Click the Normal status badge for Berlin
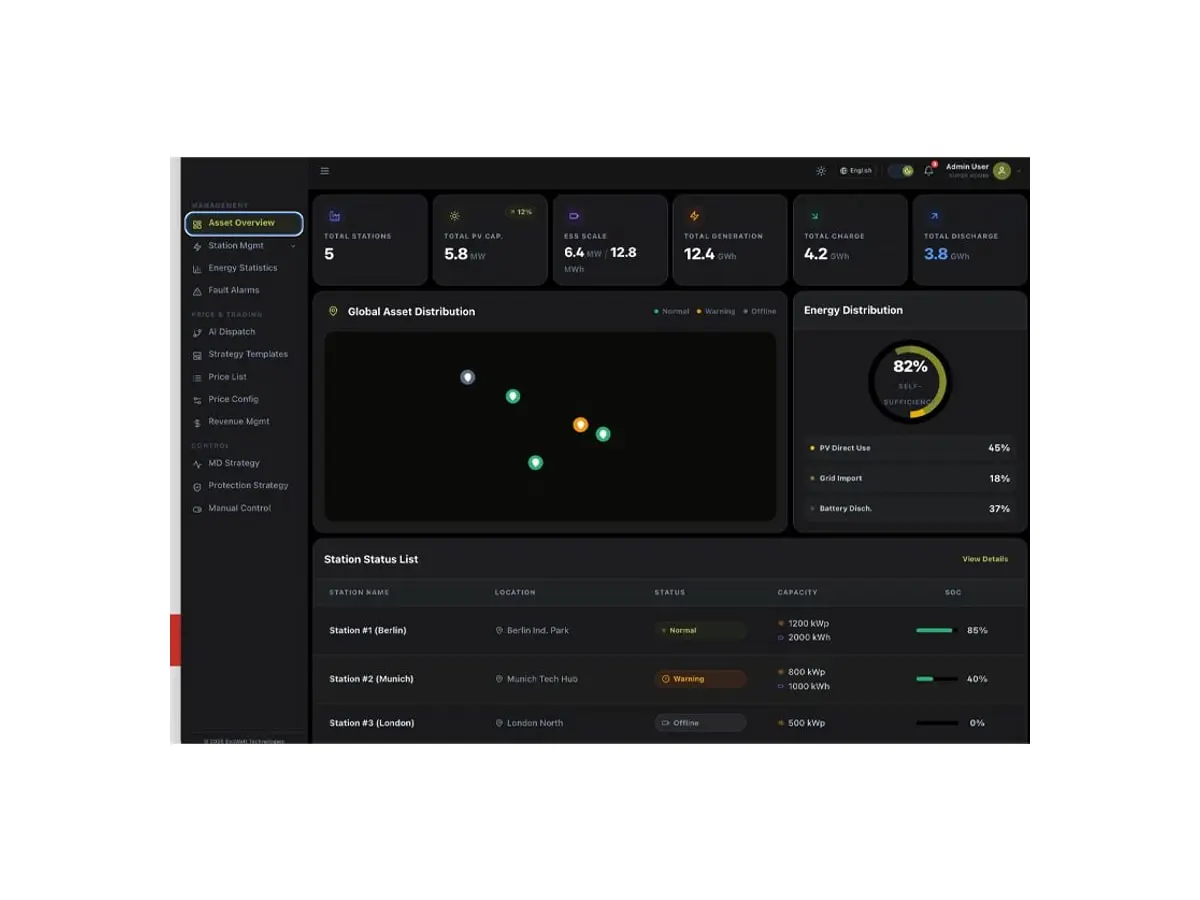The image size is (1200, 900). pyautogui.click(x=700, y=631)
